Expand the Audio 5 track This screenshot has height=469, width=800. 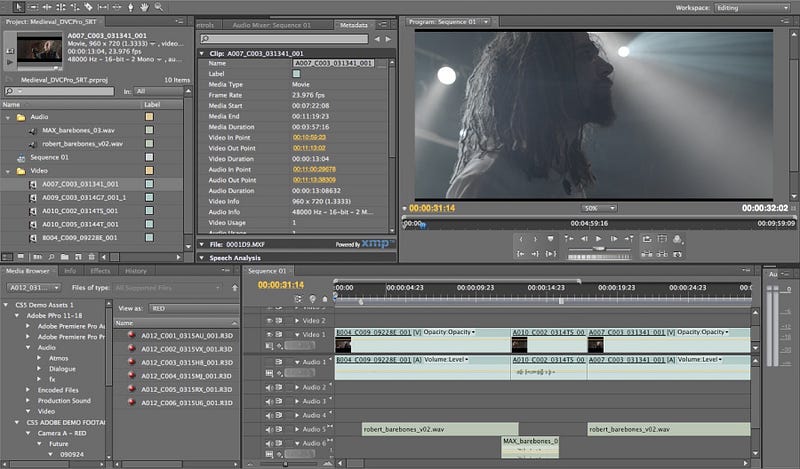297,430
